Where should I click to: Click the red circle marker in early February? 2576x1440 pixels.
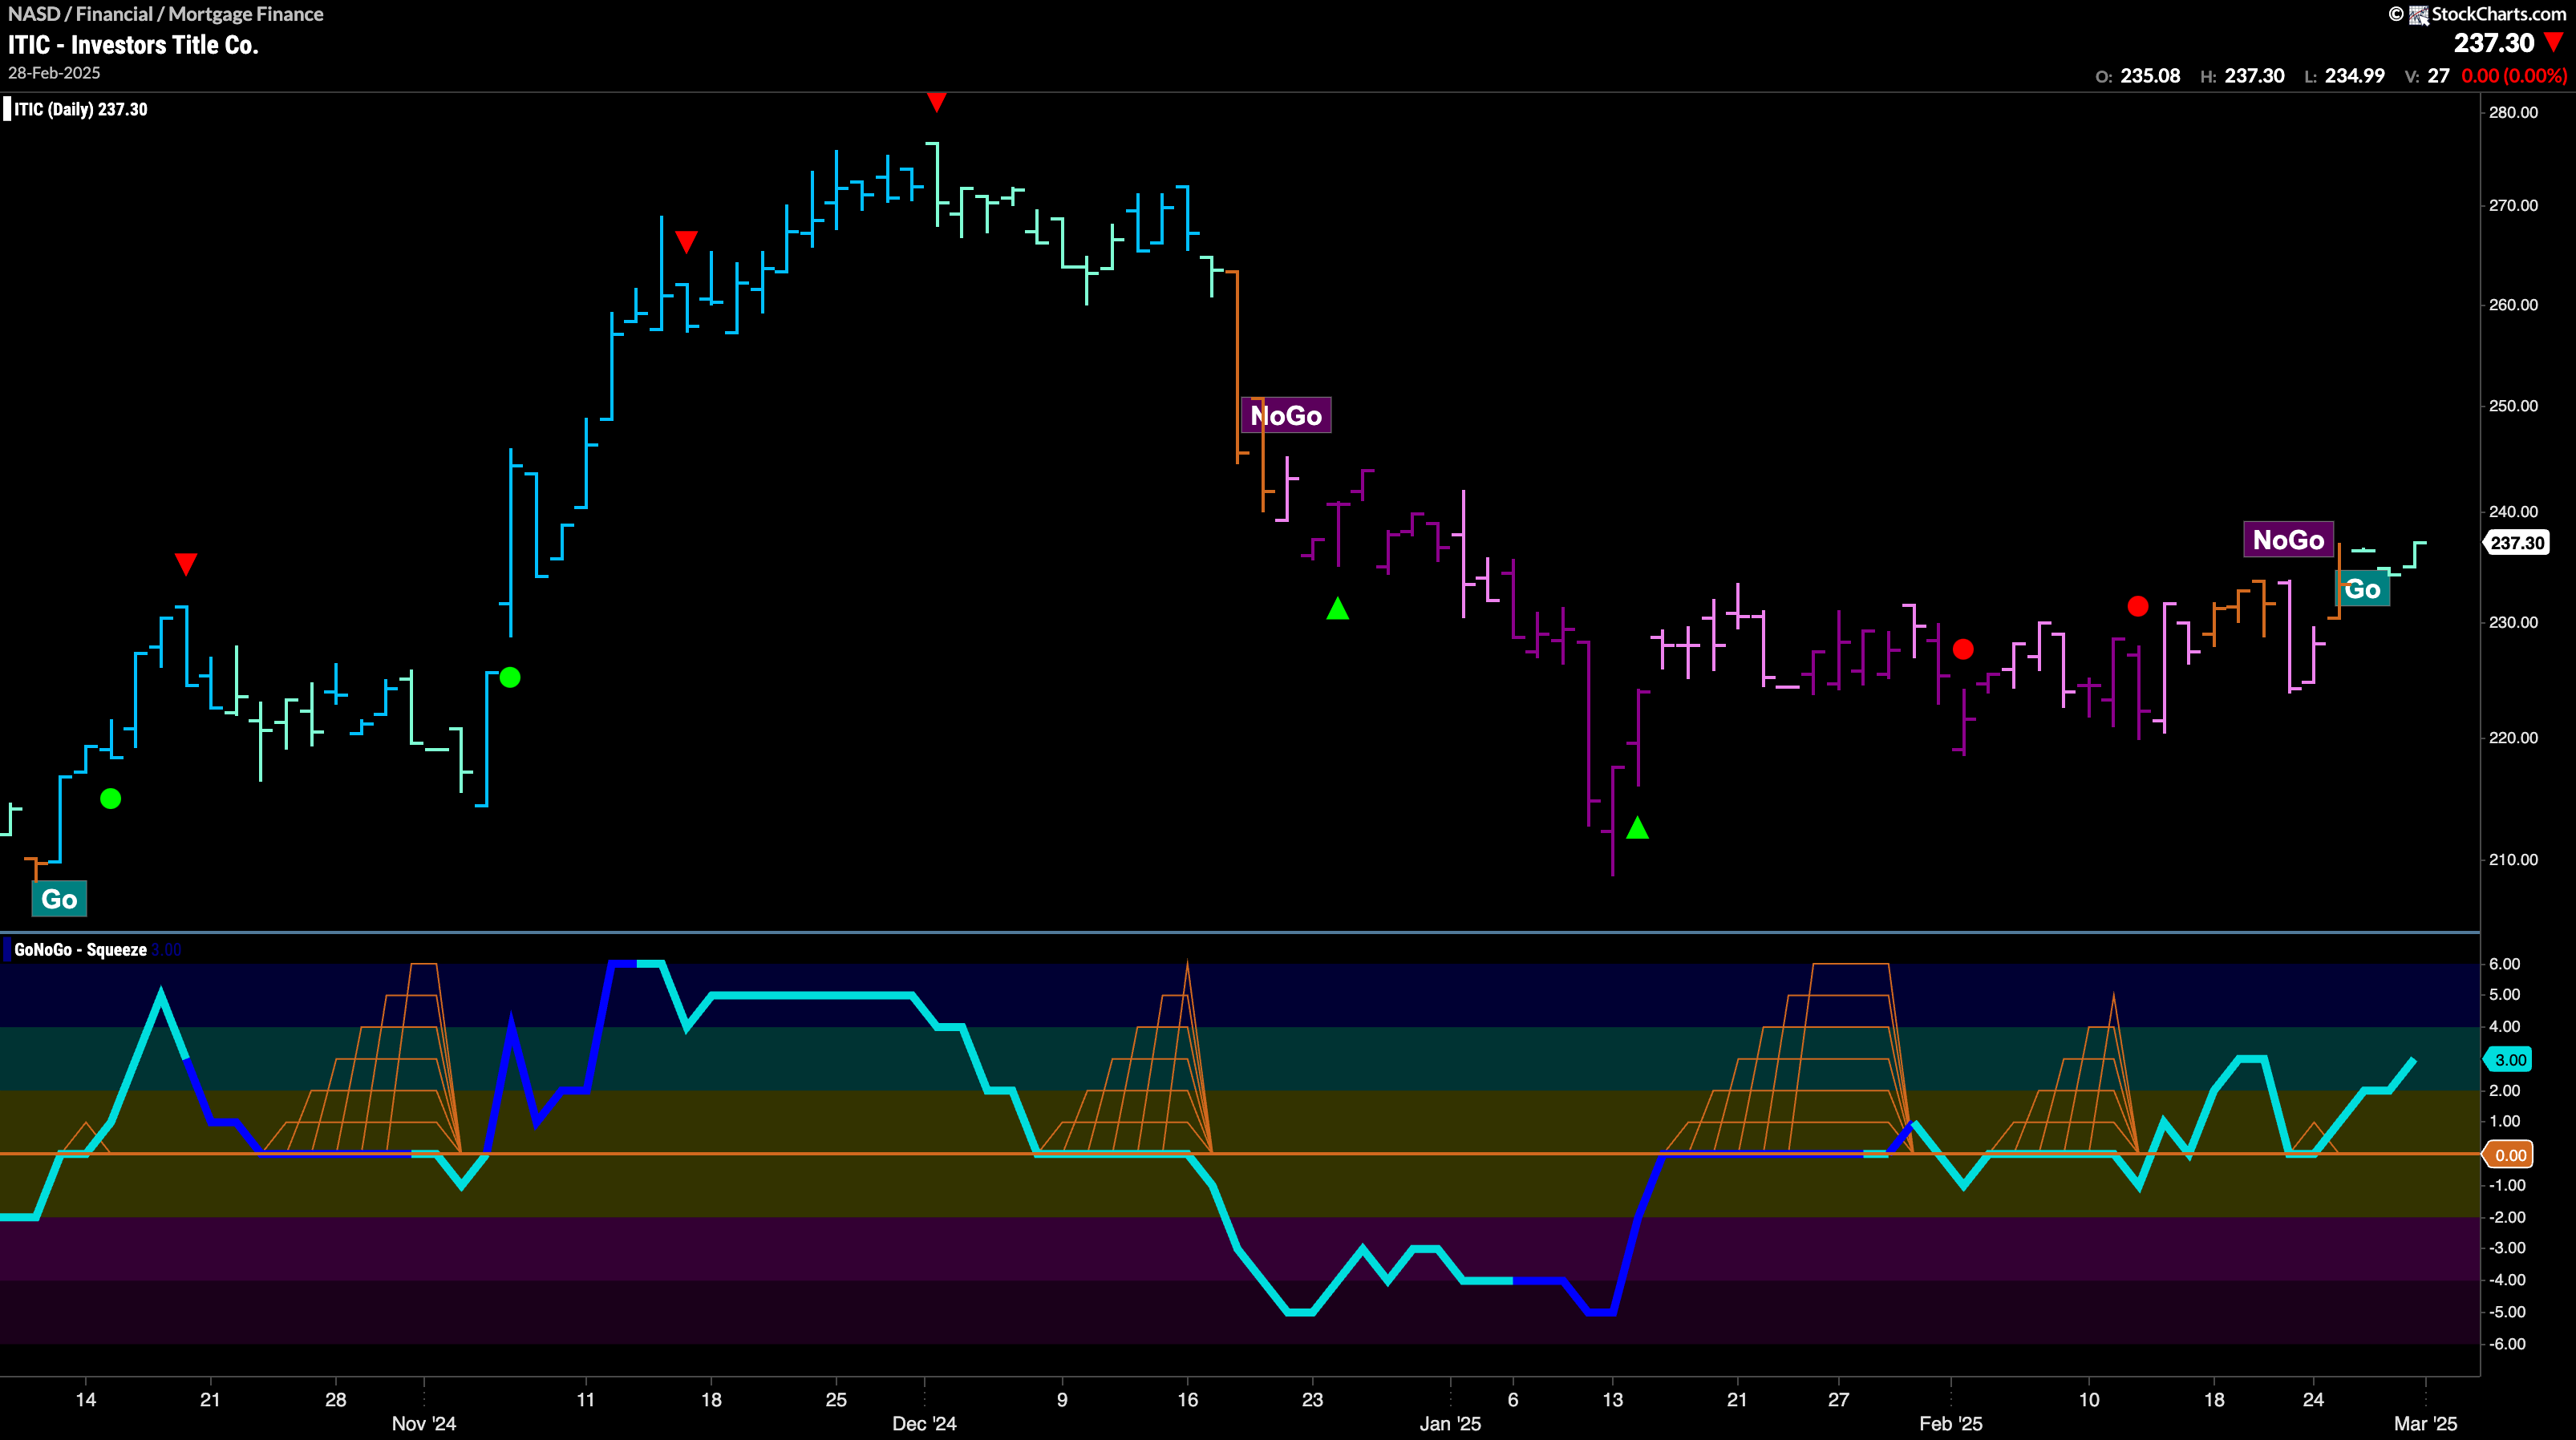pyautogui.click(x=1963, y=649)
